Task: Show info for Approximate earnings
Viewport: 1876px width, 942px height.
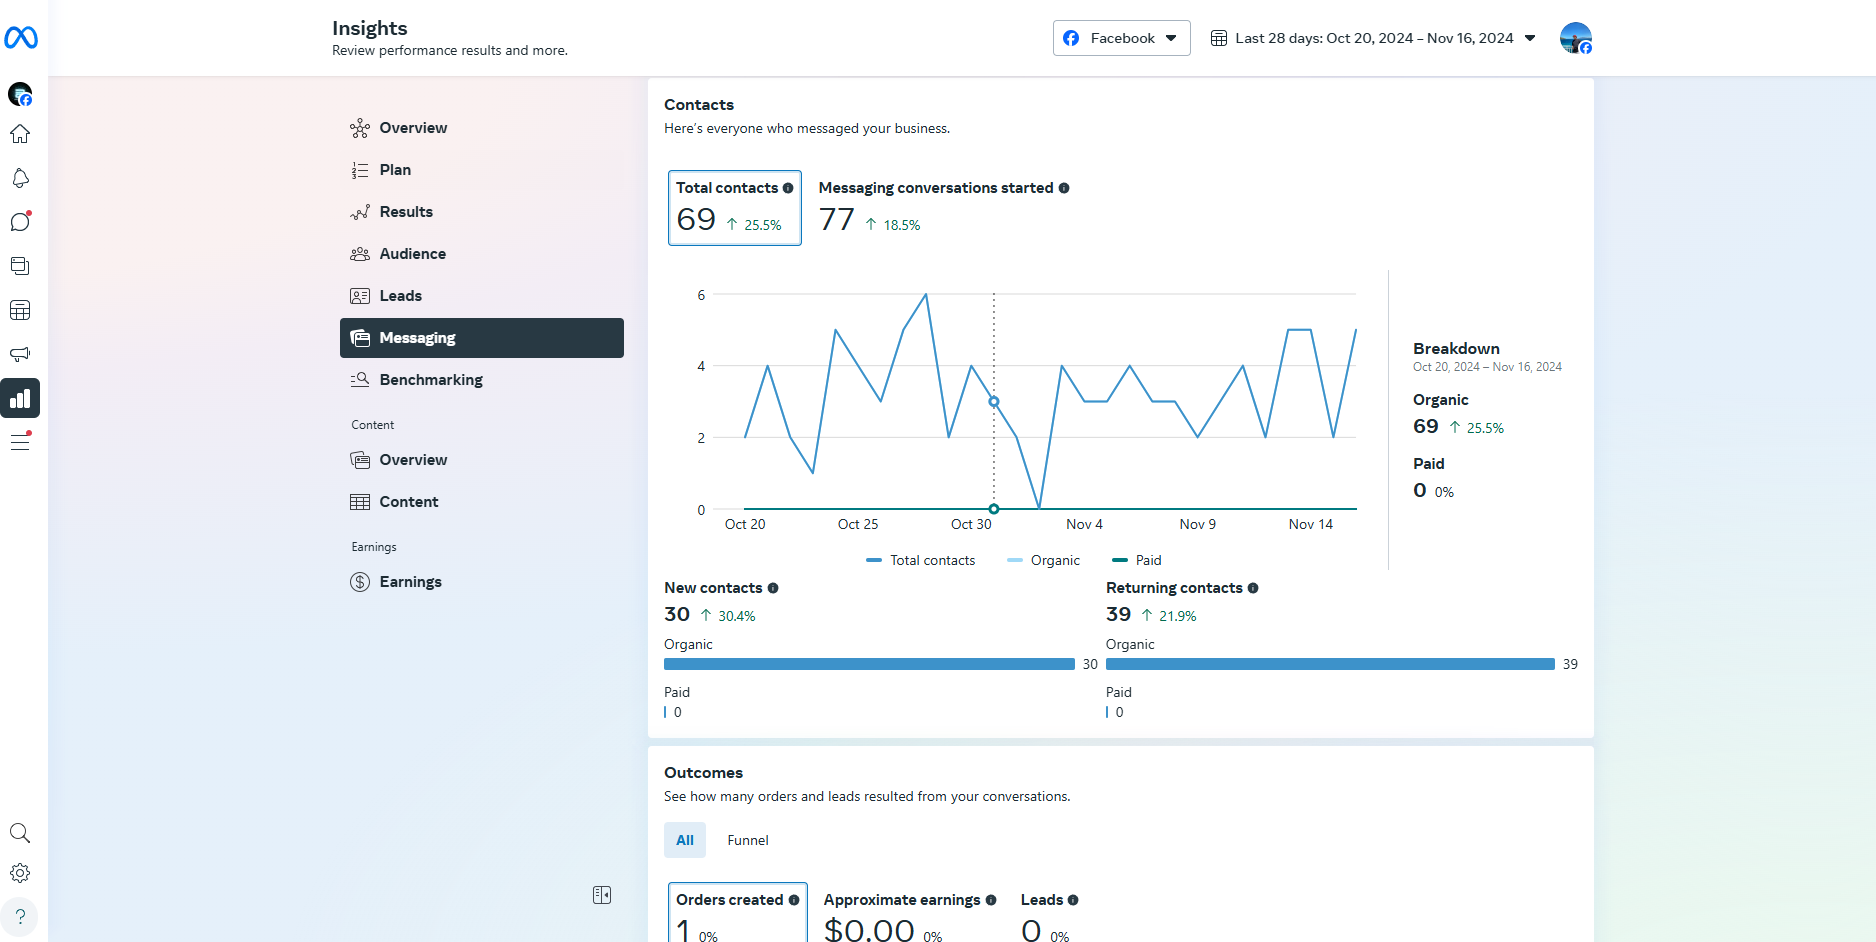Action: [x=991, y=900]
